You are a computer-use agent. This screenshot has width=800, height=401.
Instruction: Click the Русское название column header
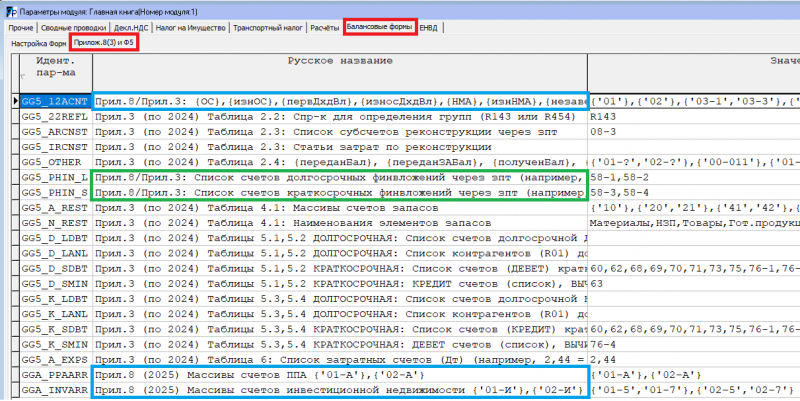tap(339, 61)
